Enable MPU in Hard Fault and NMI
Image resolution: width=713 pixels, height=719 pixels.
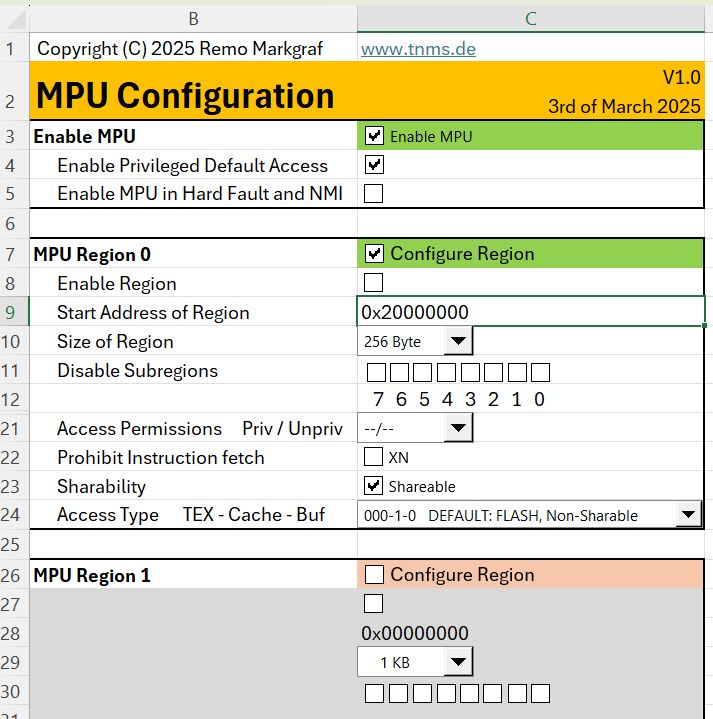point(374,194)
